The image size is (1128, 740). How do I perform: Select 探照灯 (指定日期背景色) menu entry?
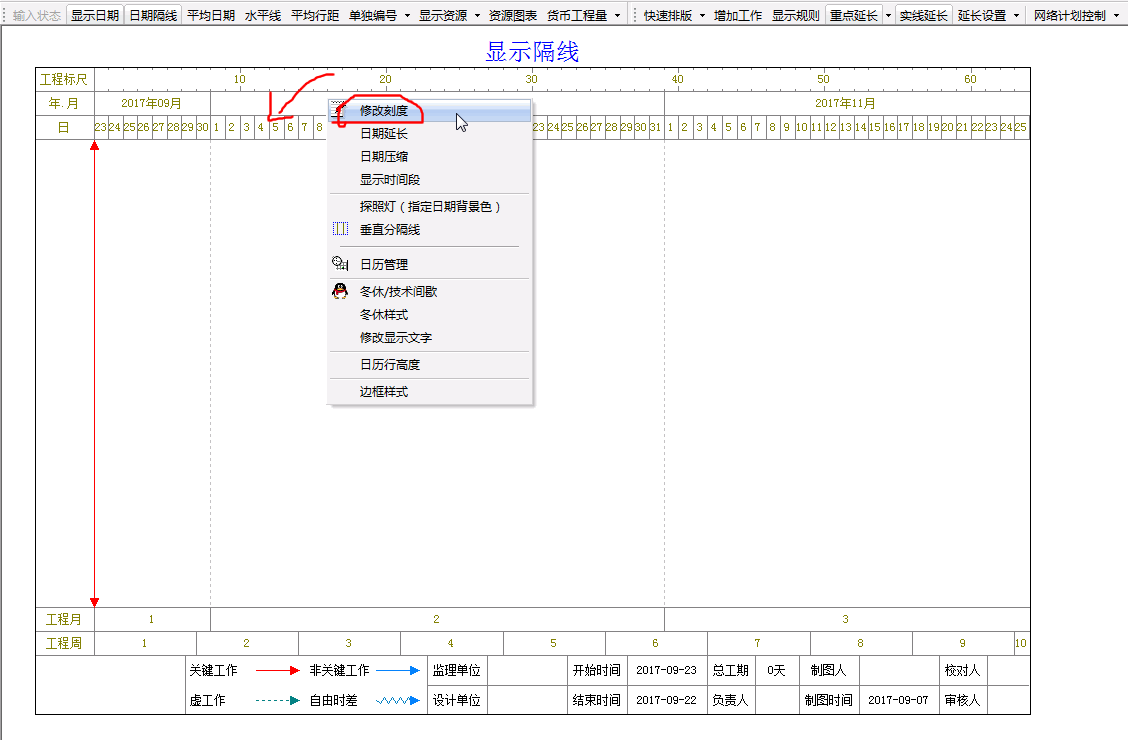point(430,206)
